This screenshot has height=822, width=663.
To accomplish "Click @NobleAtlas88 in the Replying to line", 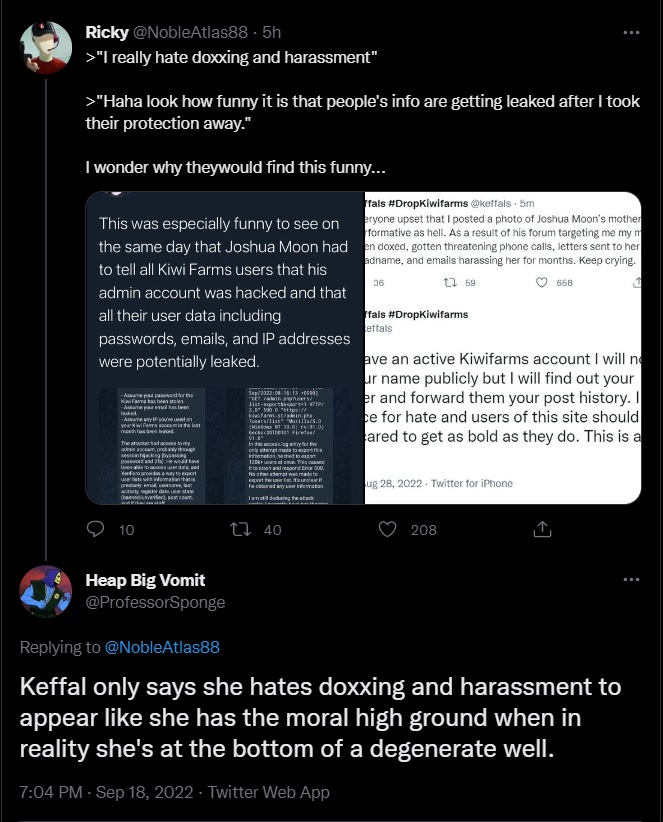I will pyautogui.click(x=162, y=647).
